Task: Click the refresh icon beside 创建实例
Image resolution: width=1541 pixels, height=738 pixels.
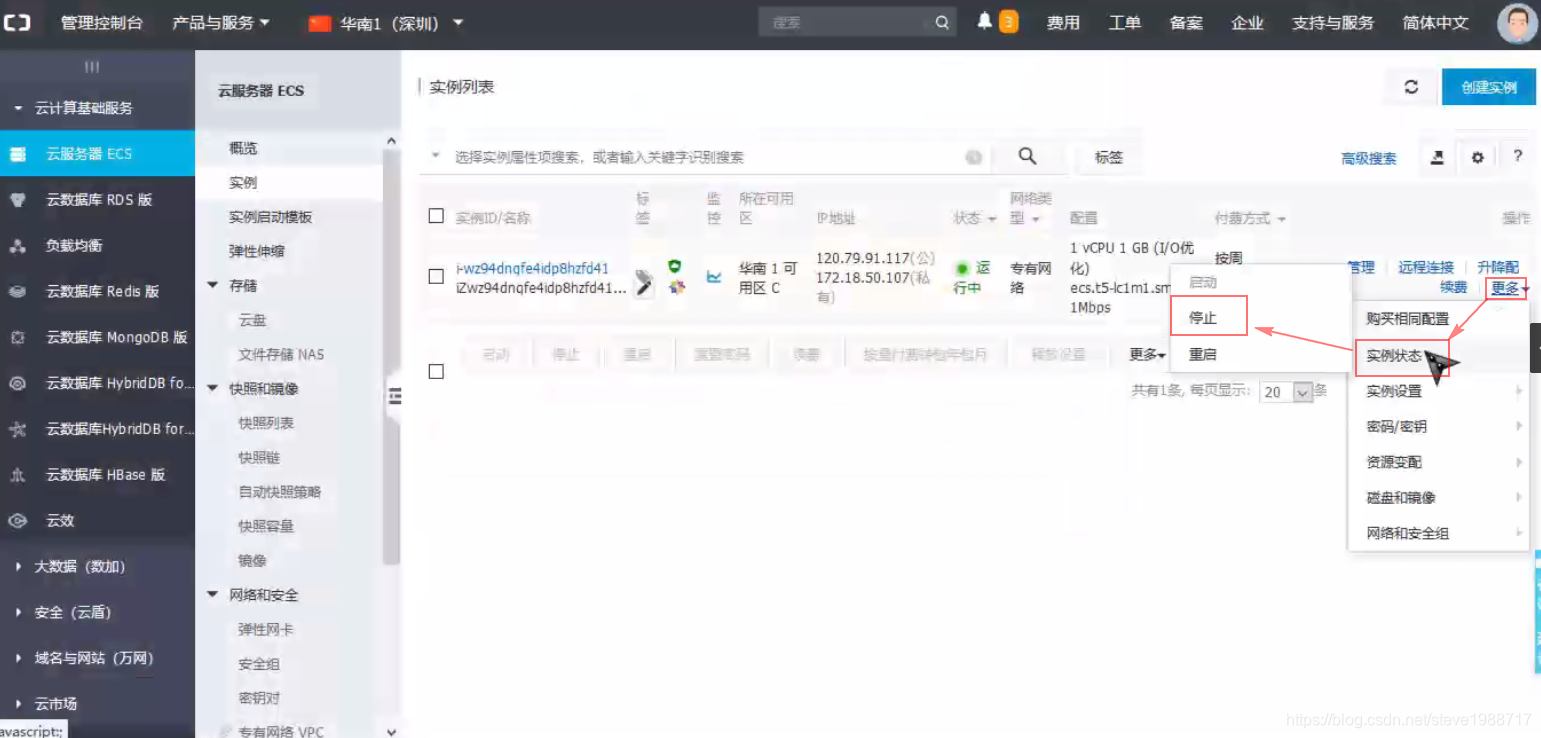Action: click(1411, 87)
